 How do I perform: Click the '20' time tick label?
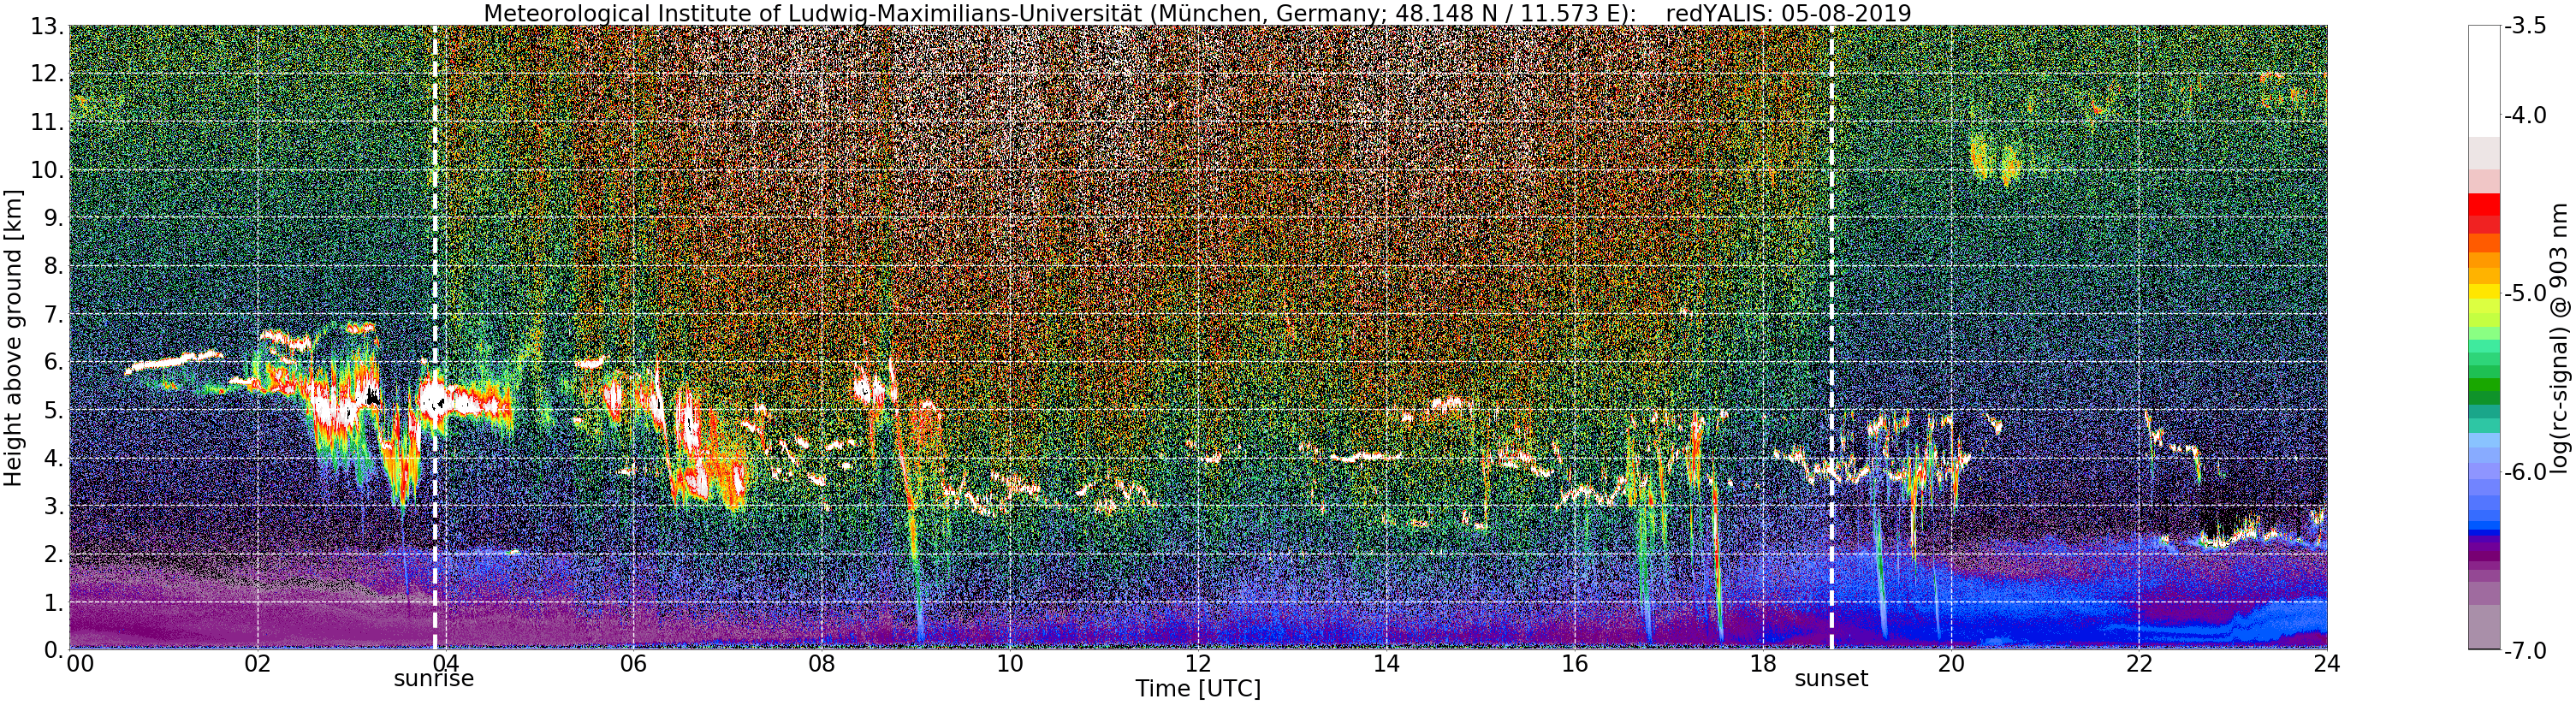click(x=1951, y=663)
